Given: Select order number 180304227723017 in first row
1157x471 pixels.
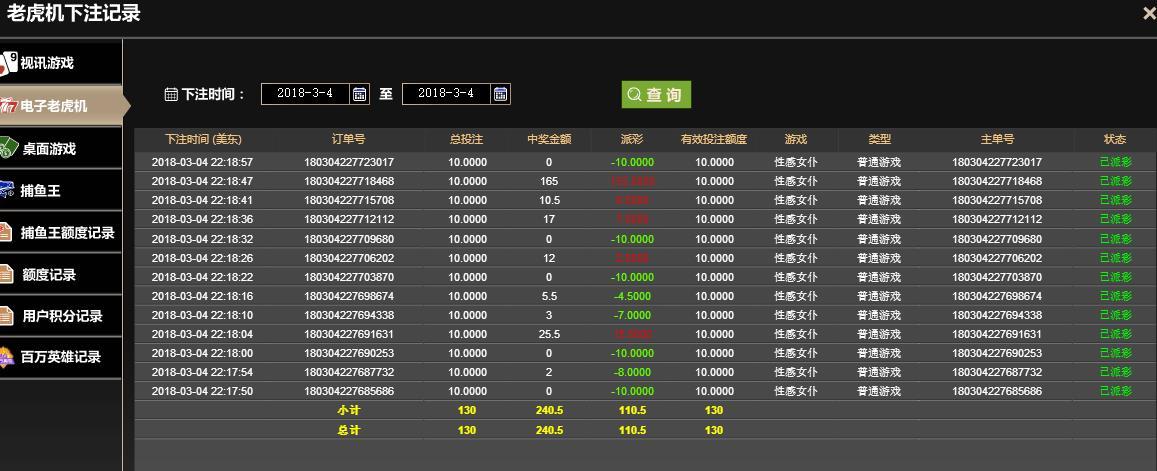Looking at the screenshot, I should [349, 162].
